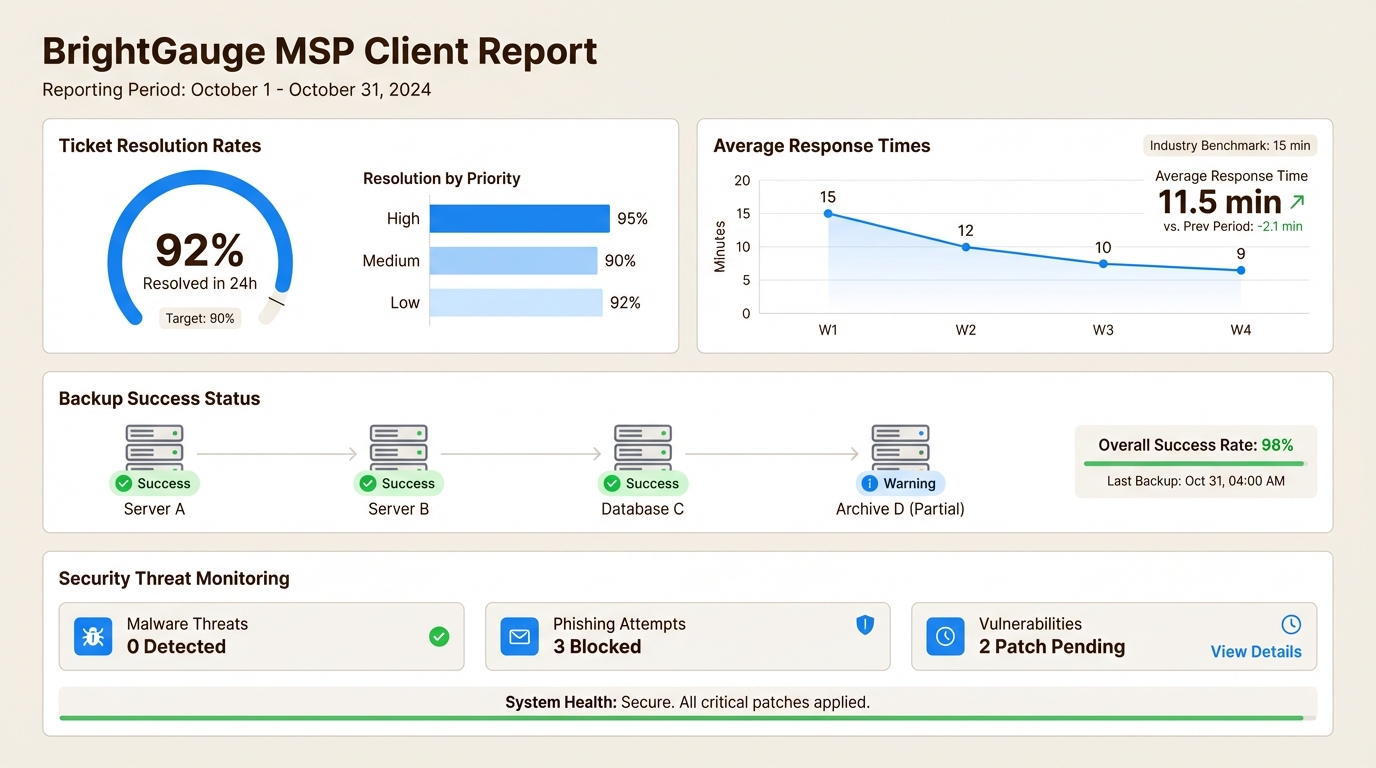Click the green upward trend arrow near 11.5 min
The image size is (1376, 768).
pyautogui.click(x=1296, y=202)
